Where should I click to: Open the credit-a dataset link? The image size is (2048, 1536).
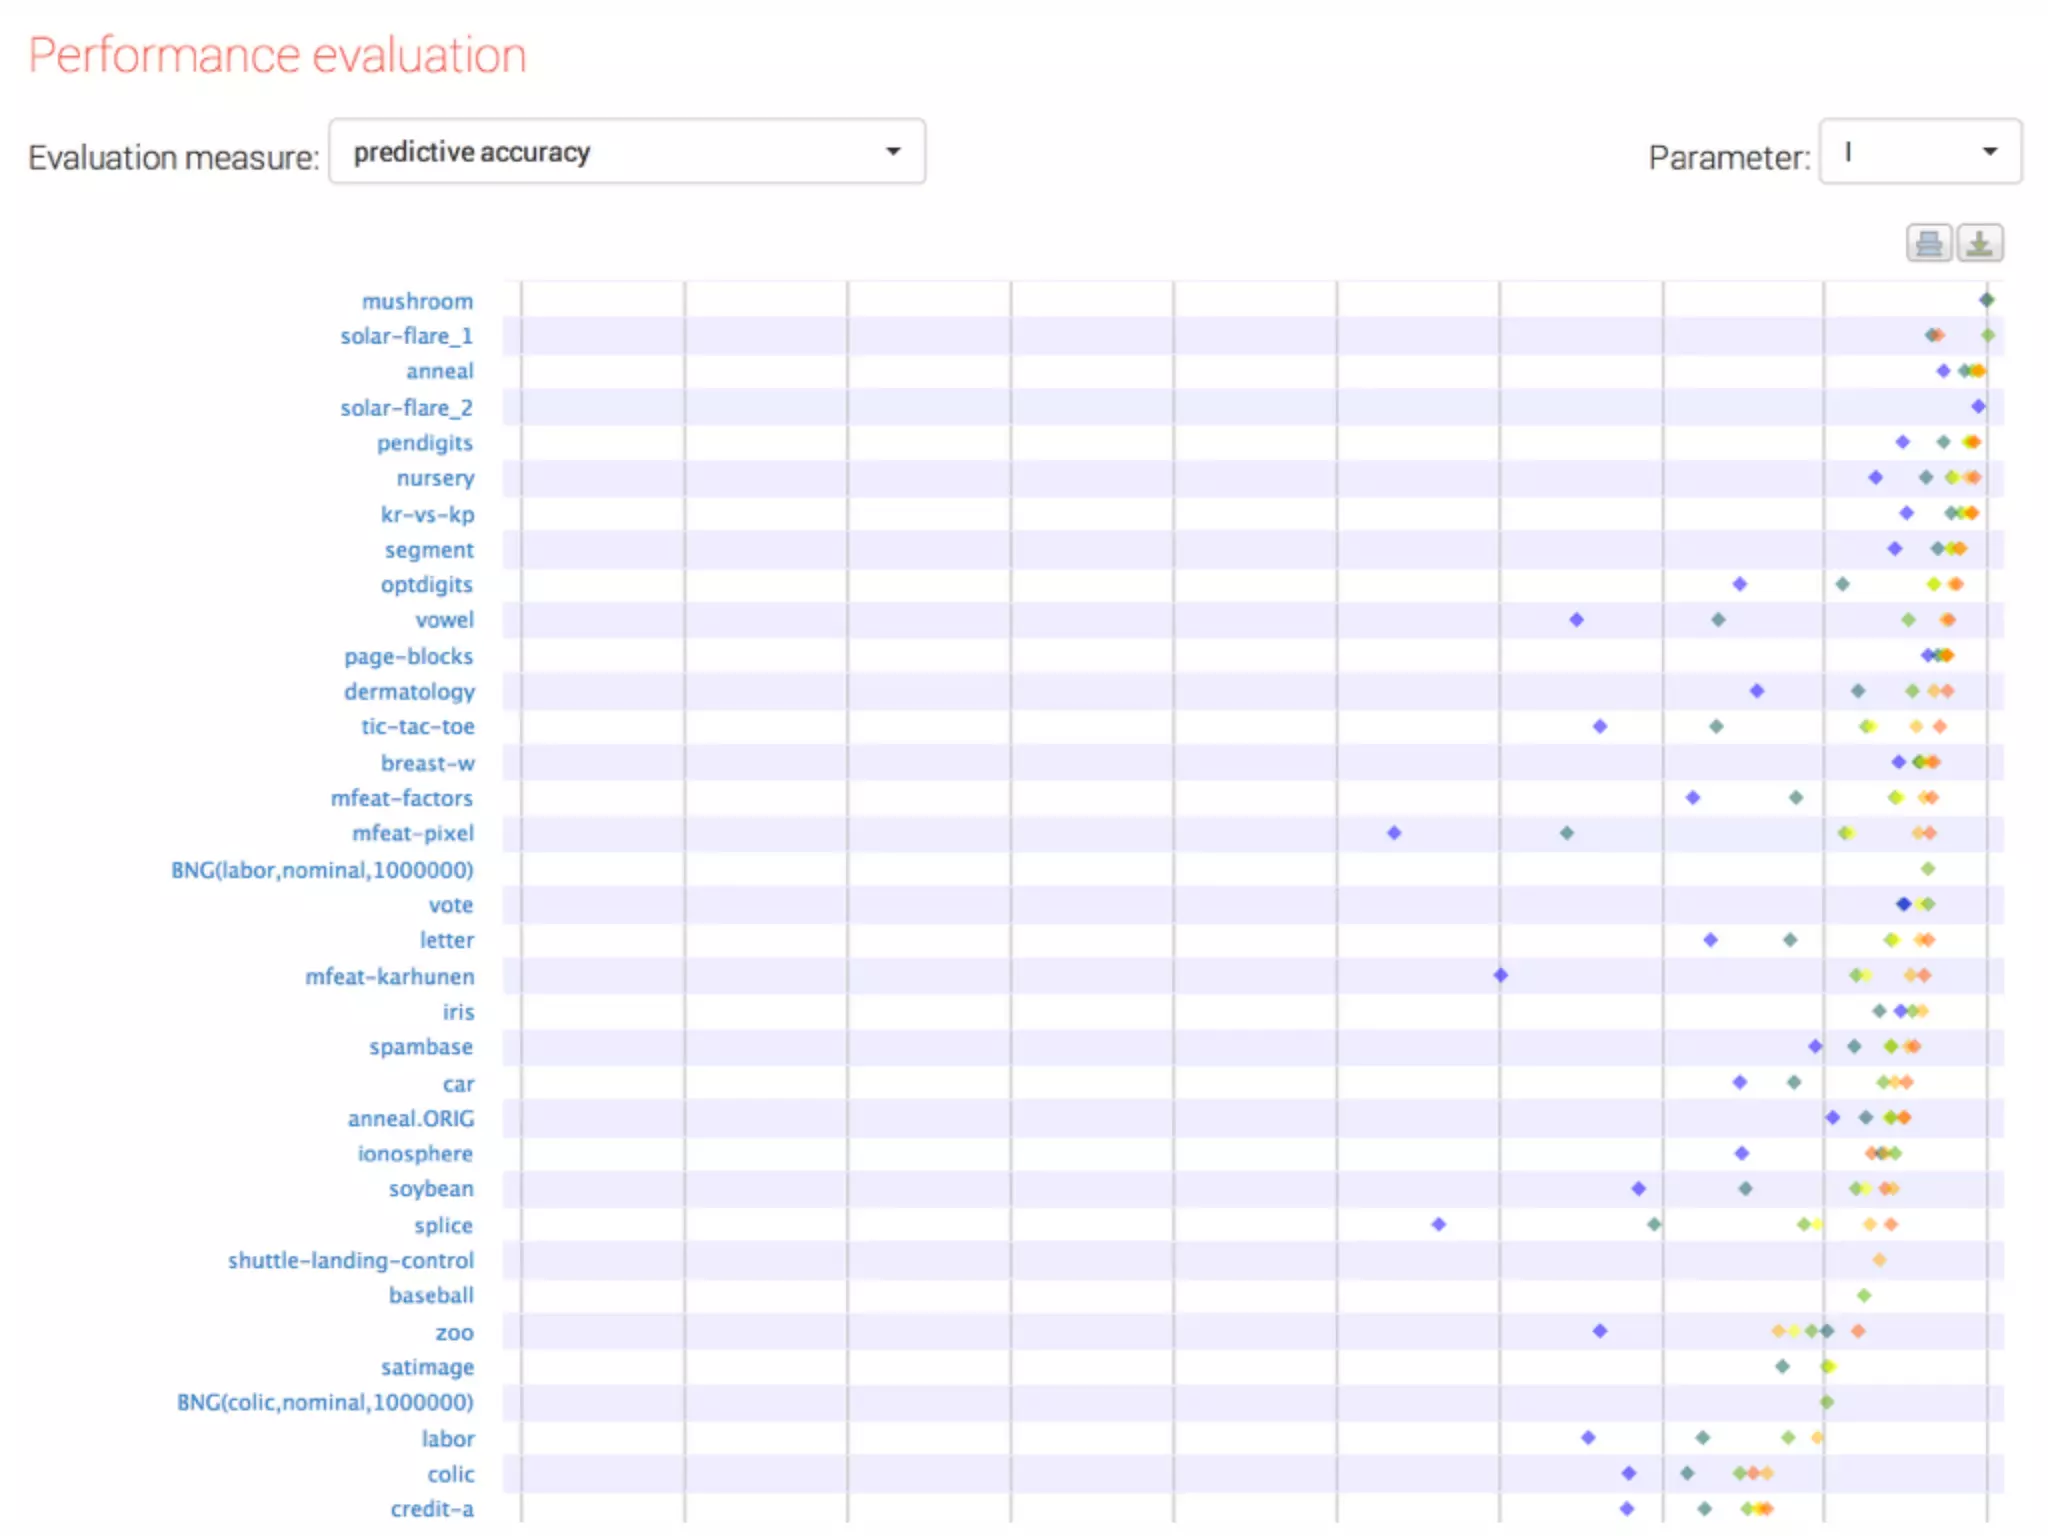pos(432,1508)
